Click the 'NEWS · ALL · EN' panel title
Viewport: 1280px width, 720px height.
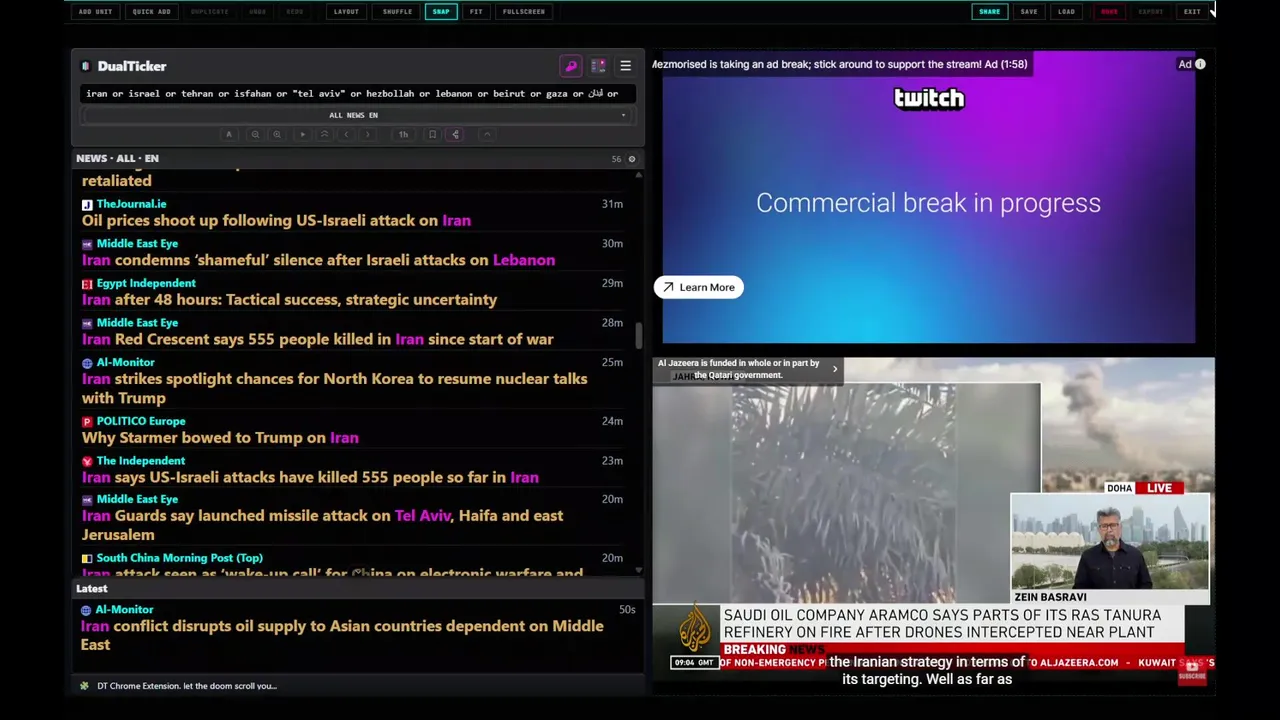pos(117,158)
